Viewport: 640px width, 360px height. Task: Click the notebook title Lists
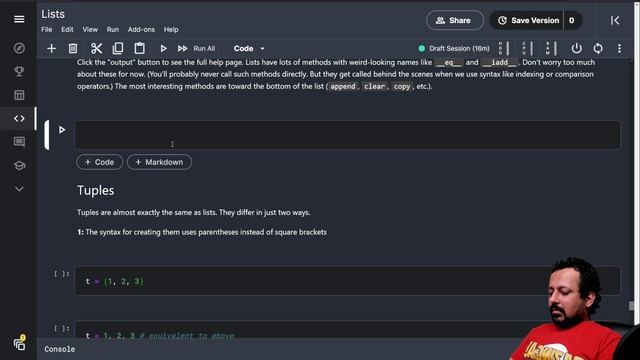tap(53, 14)
